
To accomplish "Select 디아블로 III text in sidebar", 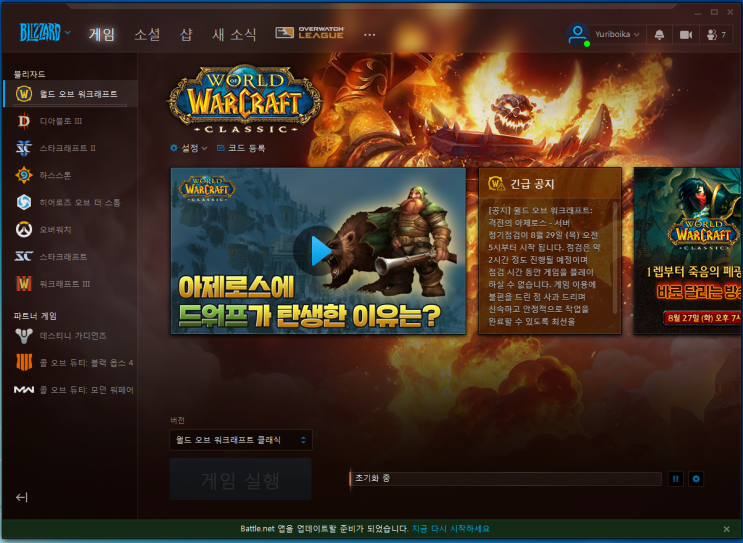I will (x=61, y=121).
